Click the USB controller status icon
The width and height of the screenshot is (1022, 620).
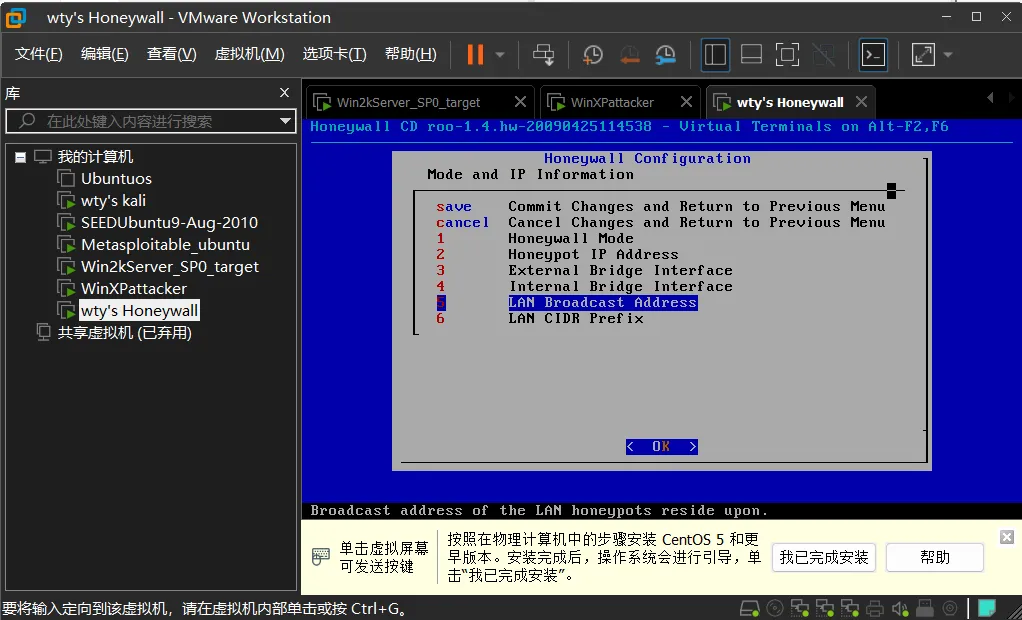tap(925, 609)
